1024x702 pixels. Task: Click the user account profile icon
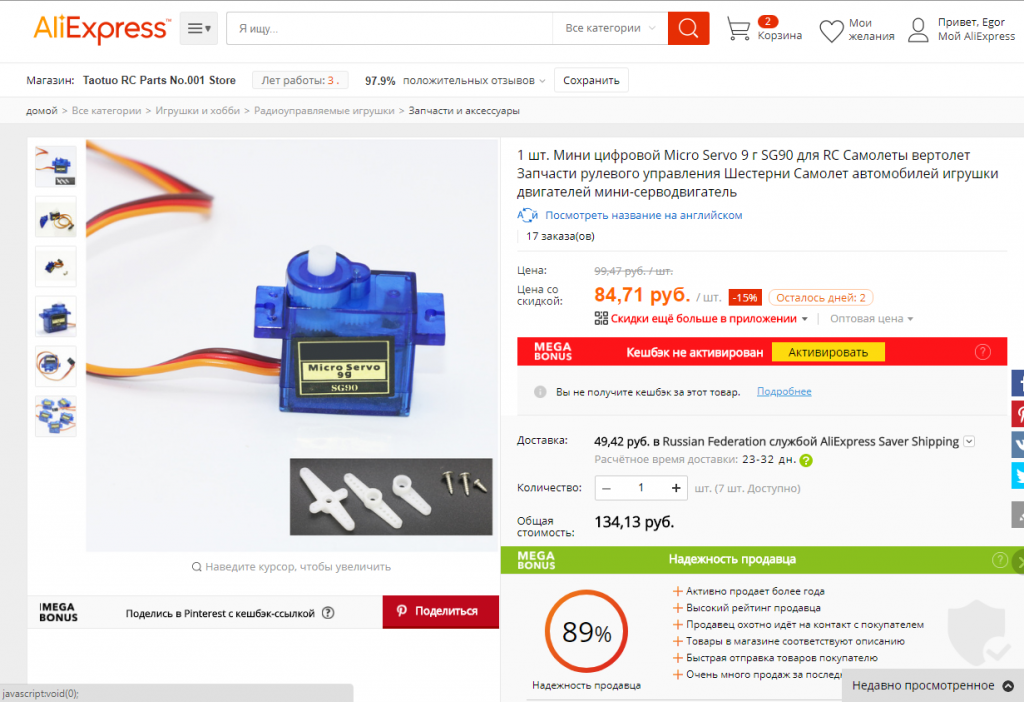click(x=918, y=30)
